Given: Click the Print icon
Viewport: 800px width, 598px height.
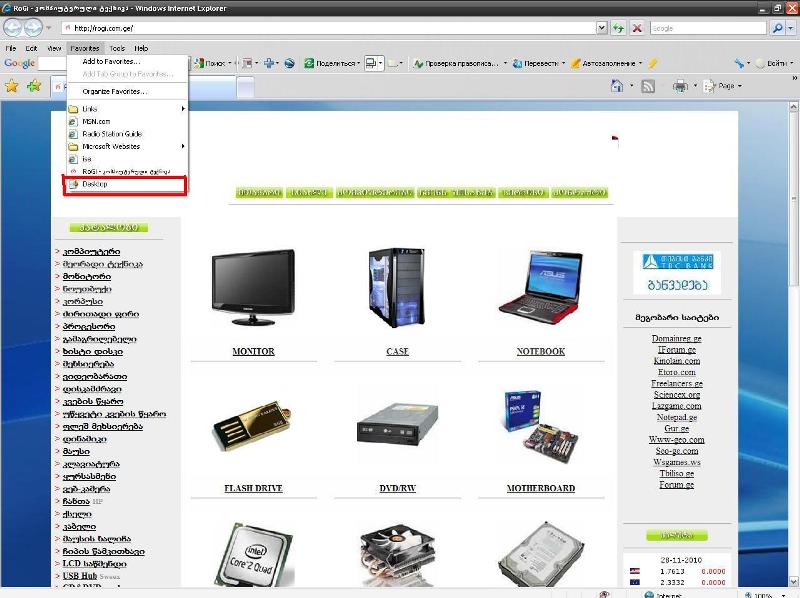Looking at the screenshot, I should coord(680,86).
